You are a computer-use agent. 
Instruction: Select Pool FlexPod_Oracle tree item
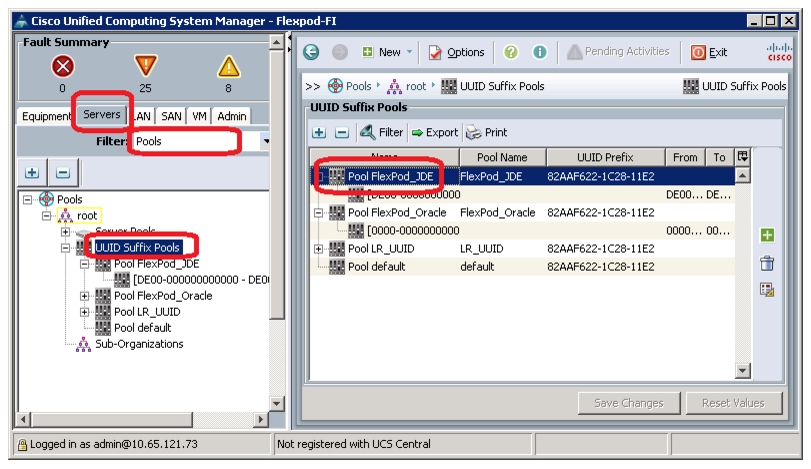pos(154,296)
